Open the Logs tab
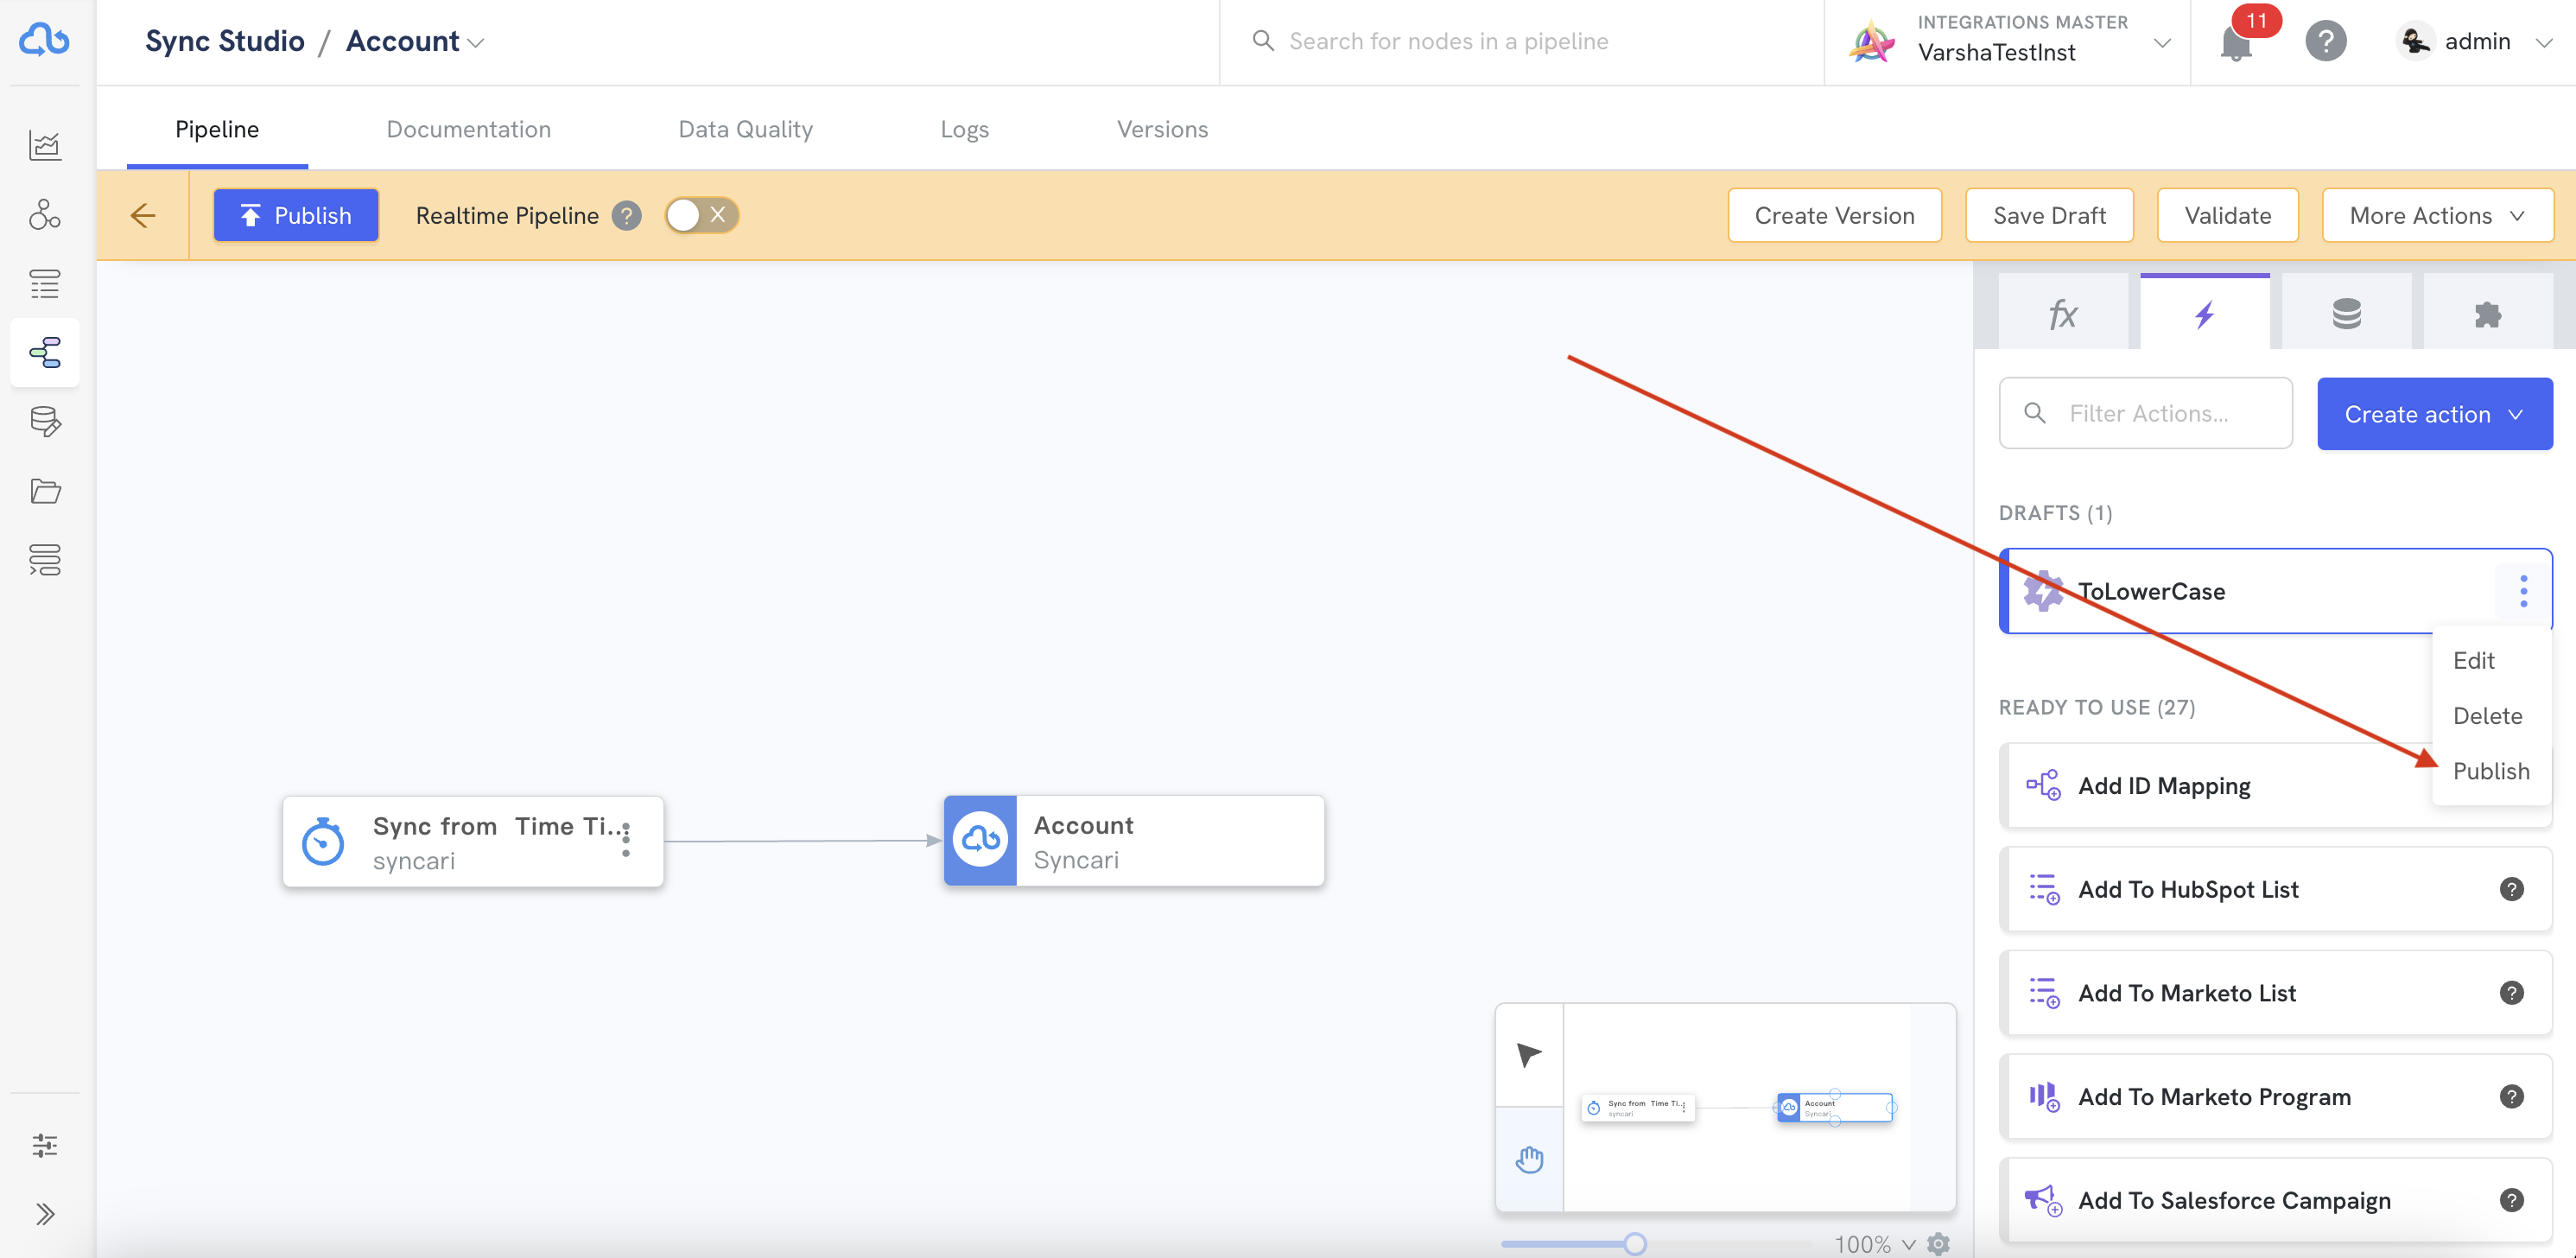The width and height of the screenshot is (2576, 1258). coord(965,129)
